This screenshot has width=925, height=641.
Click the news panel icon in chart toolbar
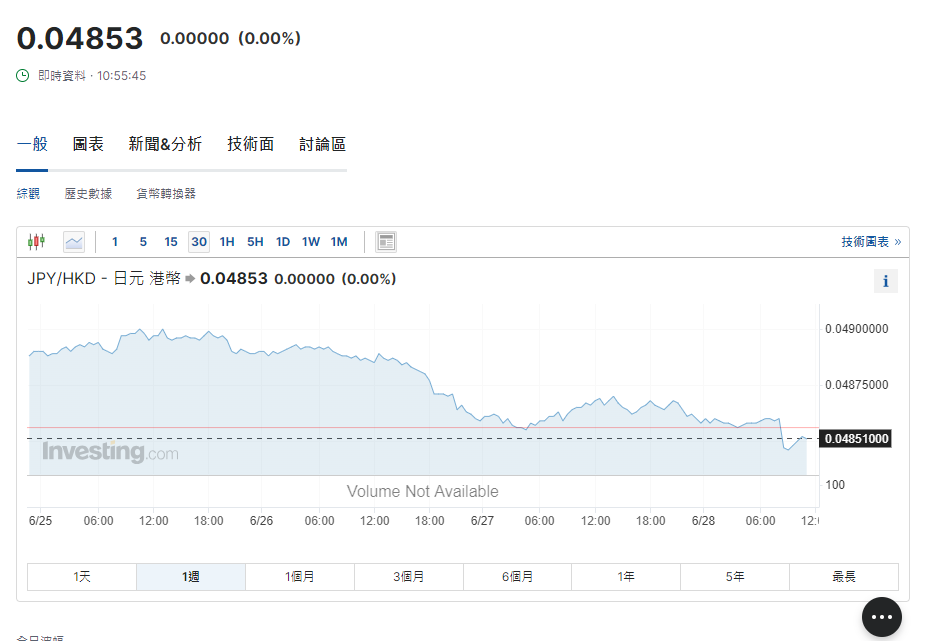pos(386,242)
